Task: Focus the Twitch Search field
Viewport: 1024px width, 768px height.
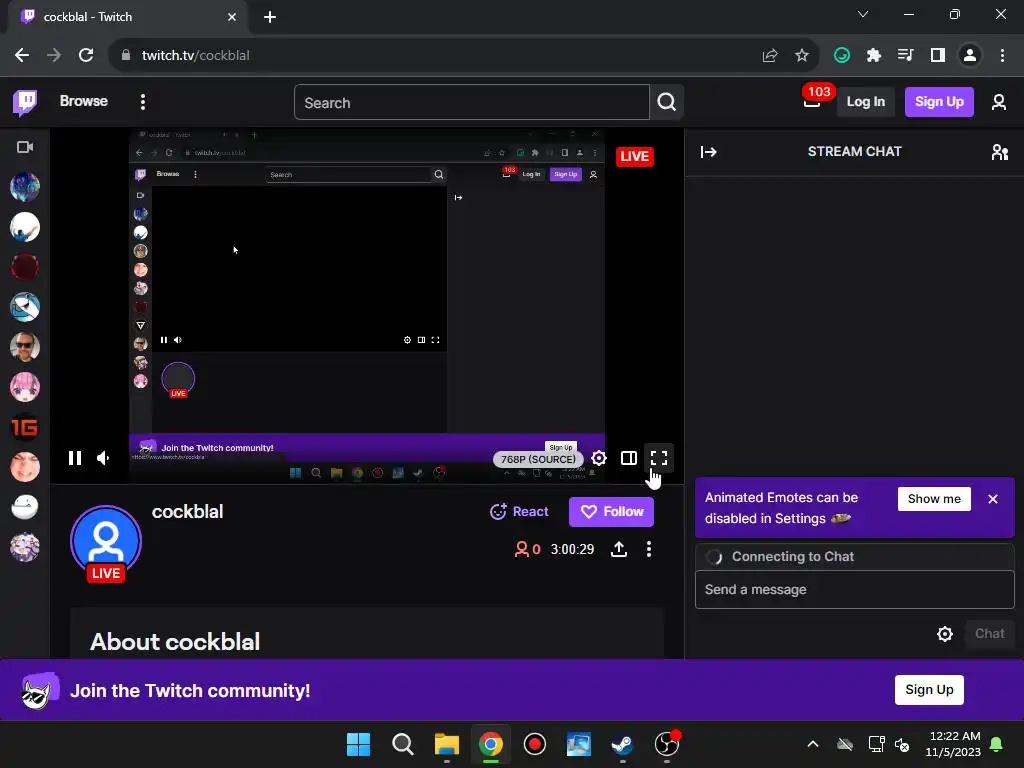Action: 472,103
